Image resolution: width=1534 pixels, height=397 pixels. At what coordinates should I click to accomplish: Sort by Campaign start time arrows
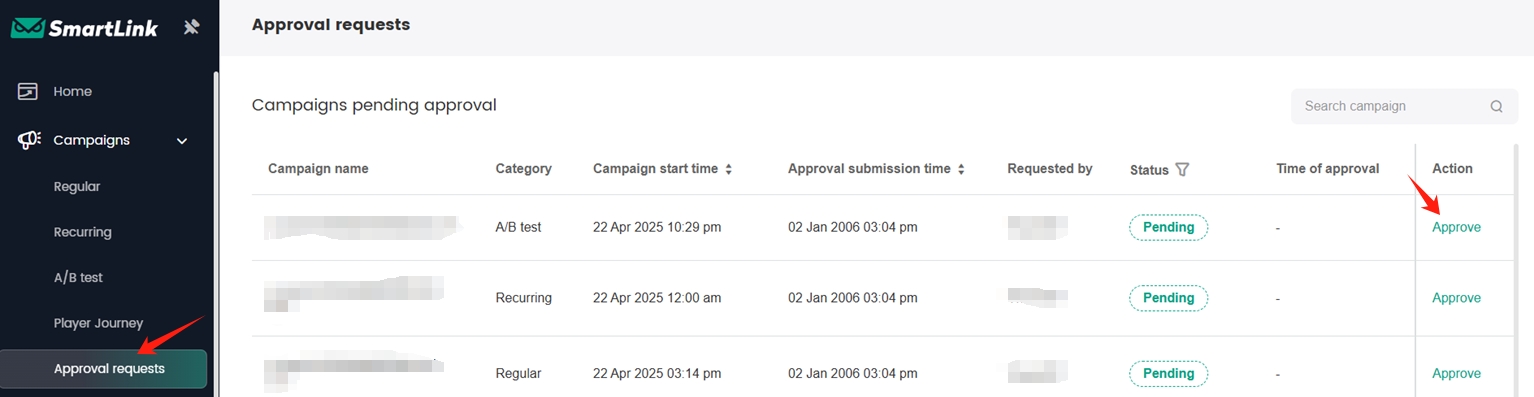point(729,169)
